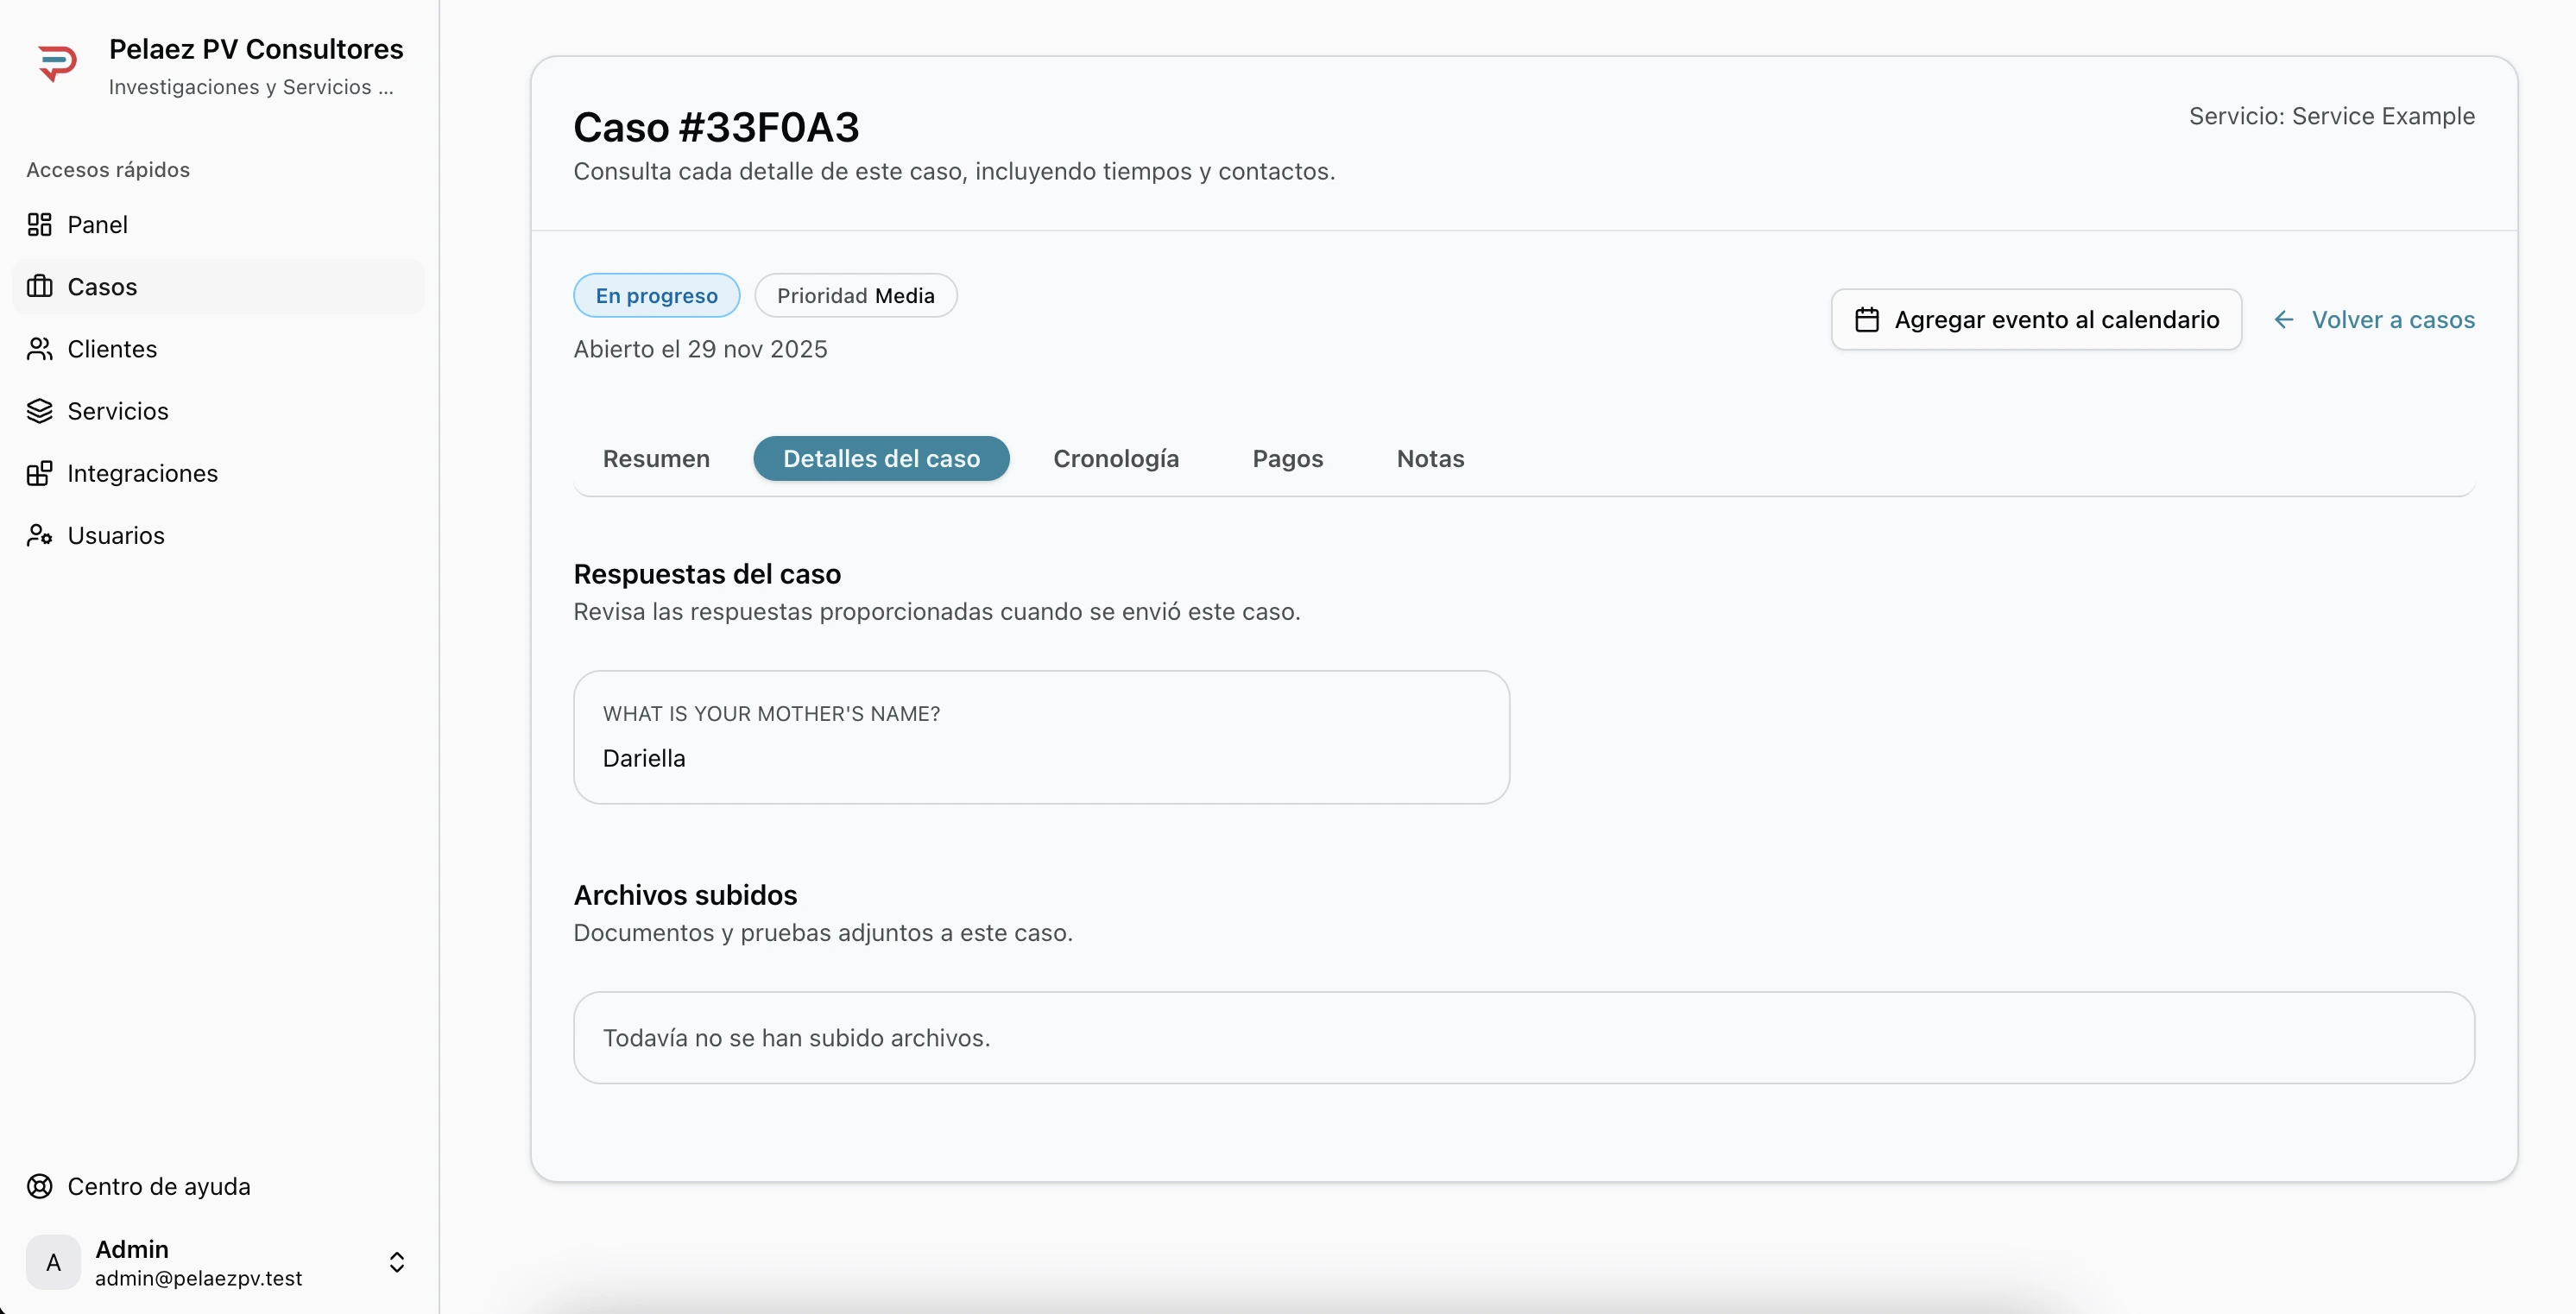Go to the Notas tab
Screen dimensions: 2576x1314
pyautogui.click(x=1430, y=459)
